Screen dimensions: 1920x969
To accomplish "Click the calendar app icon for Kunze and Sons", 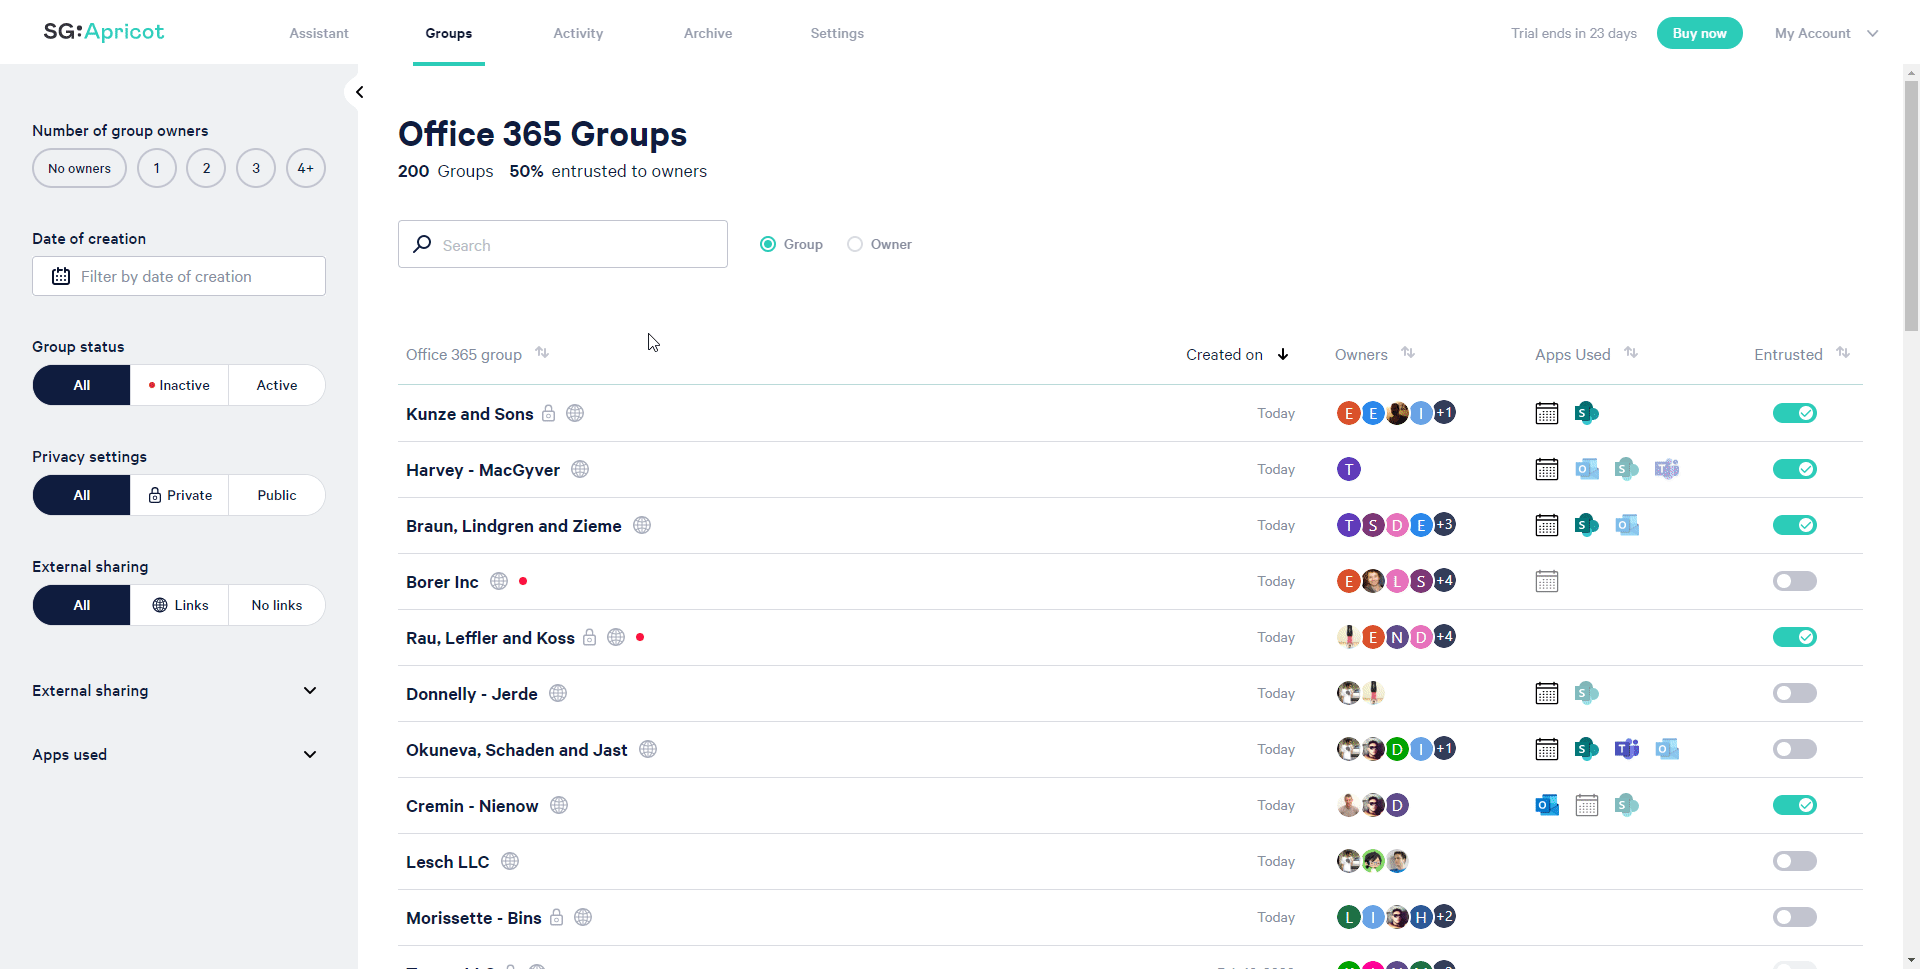I will point(1547,413).
